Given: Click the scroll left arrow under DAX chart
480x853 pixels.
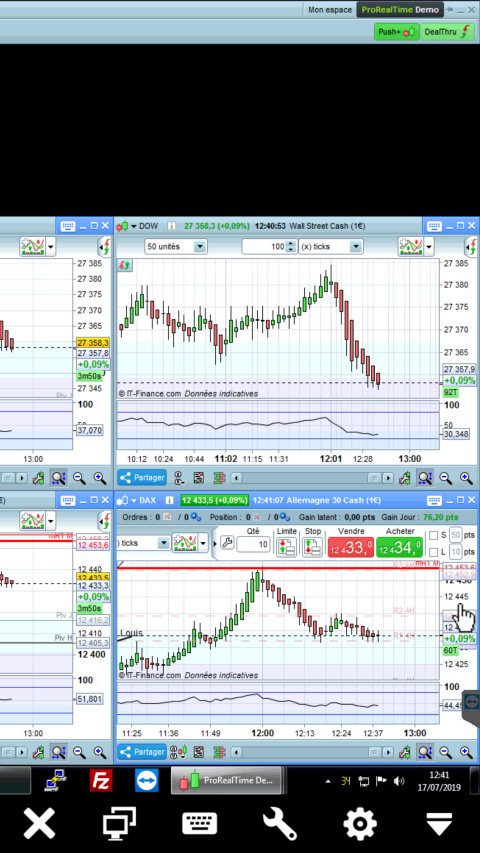Looking at the screenshot, I should point(236,752).
